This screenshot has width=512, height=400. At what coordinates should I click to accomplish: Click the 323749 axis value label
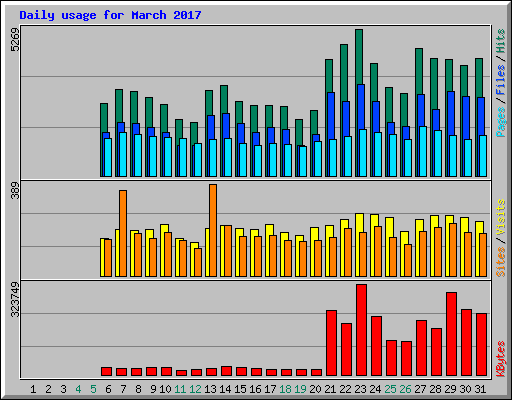[15, 299]
